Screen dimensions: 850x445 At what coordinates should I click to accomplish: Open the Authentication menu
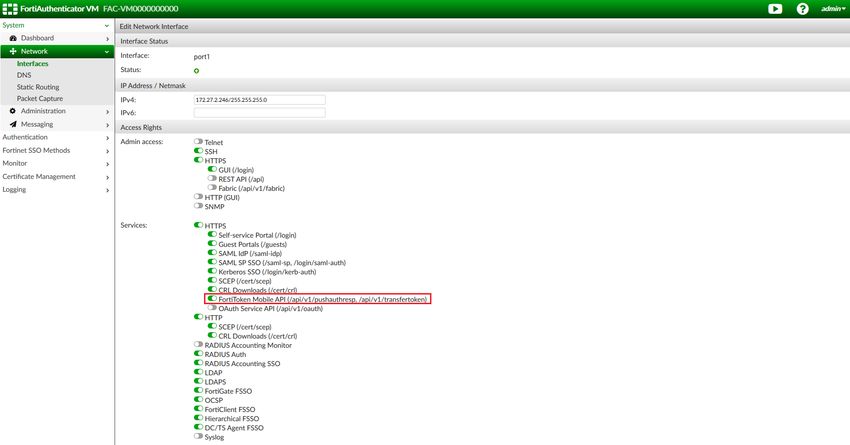(x=25, y=137)
